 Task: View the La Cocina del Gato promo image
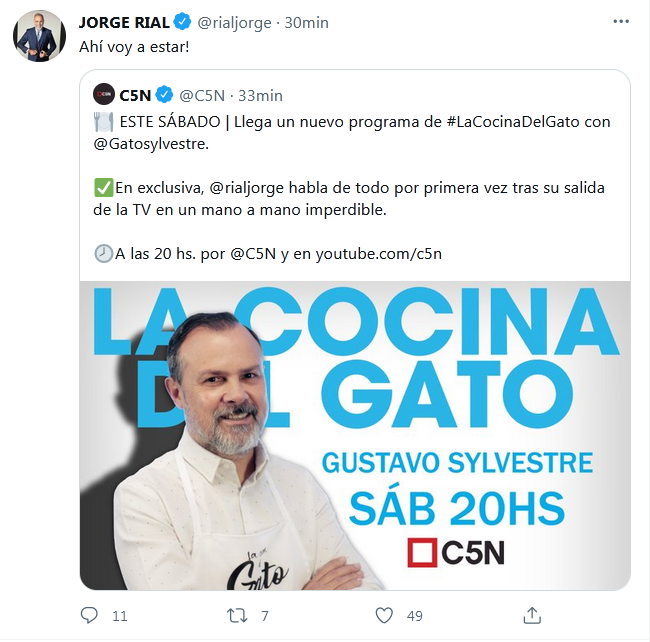(355, 435)
